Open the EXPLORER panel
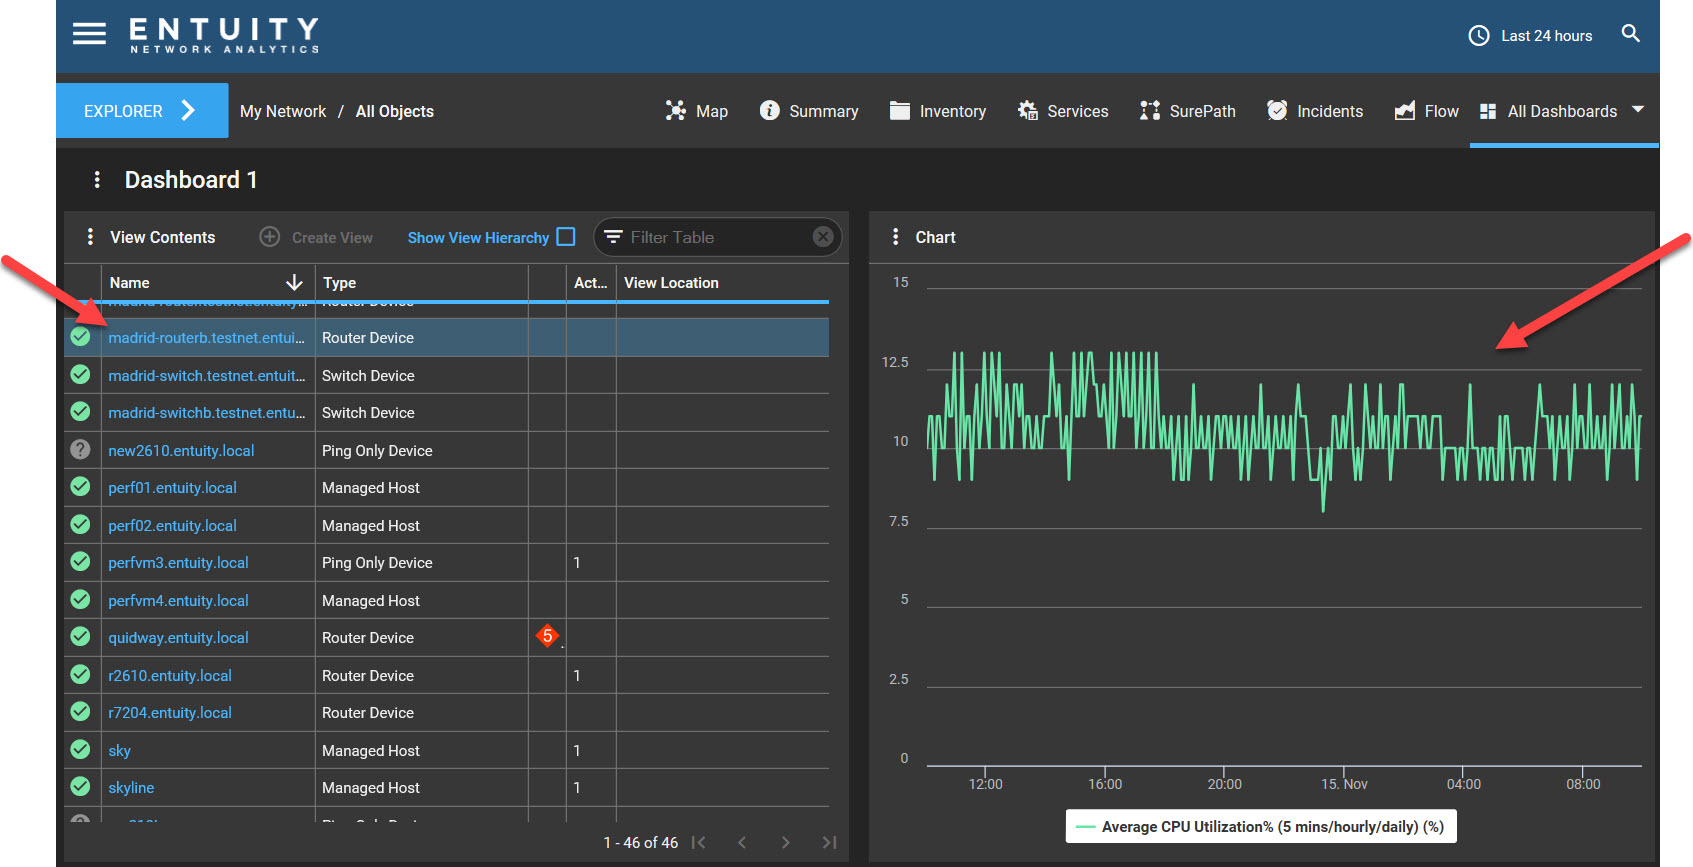This screenshot has width=1693, height=867. tap(142, 111)
